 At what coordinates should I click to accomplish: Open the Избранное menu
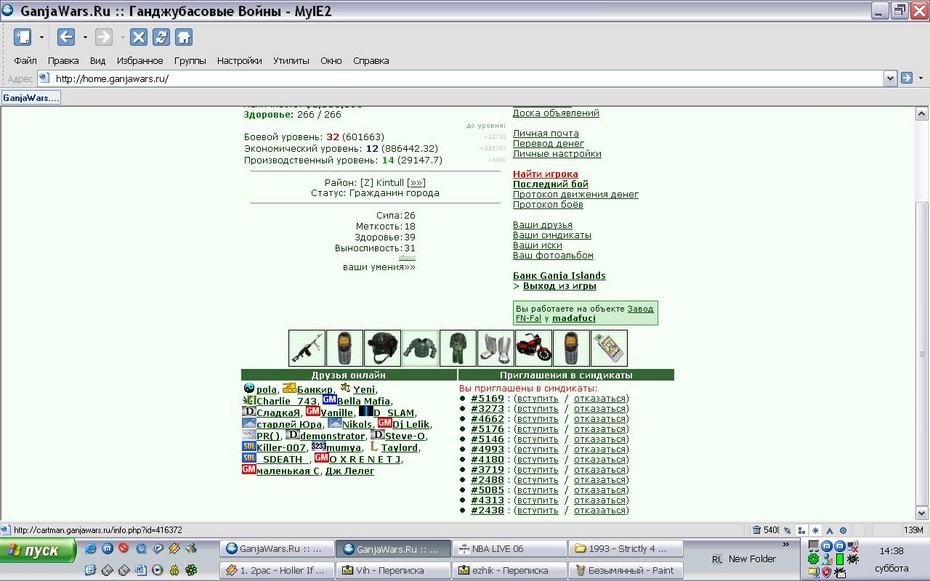[x=140, y=60]
